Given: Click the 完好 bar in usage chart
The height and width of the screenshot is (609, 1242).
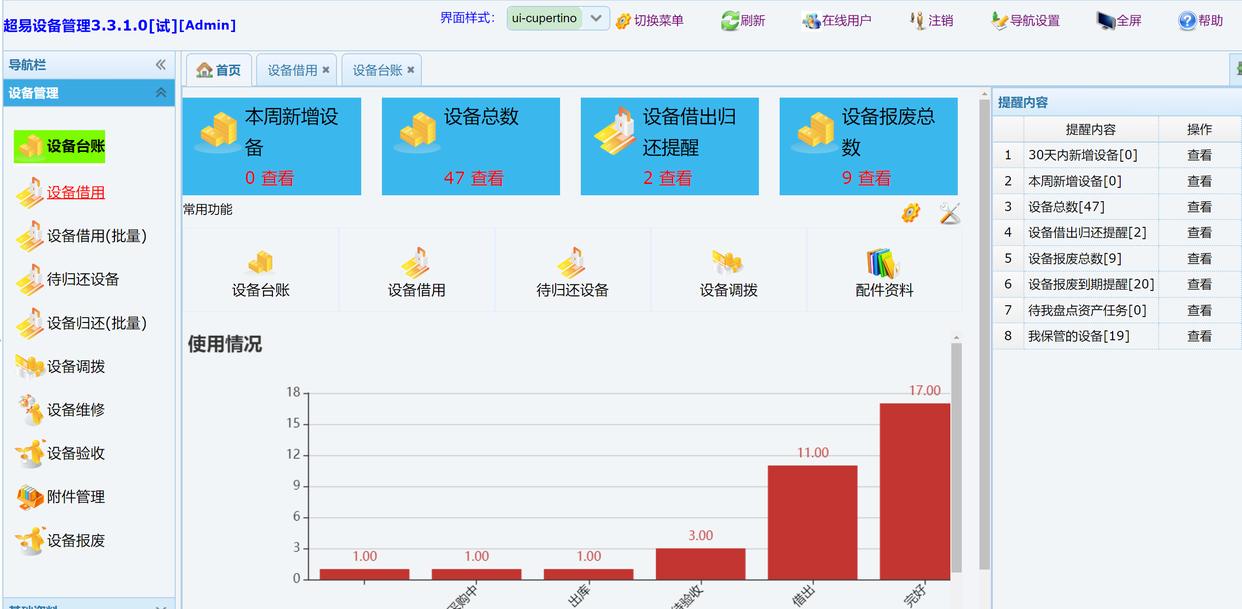Looking at the screenshot, I should [914, 490].
